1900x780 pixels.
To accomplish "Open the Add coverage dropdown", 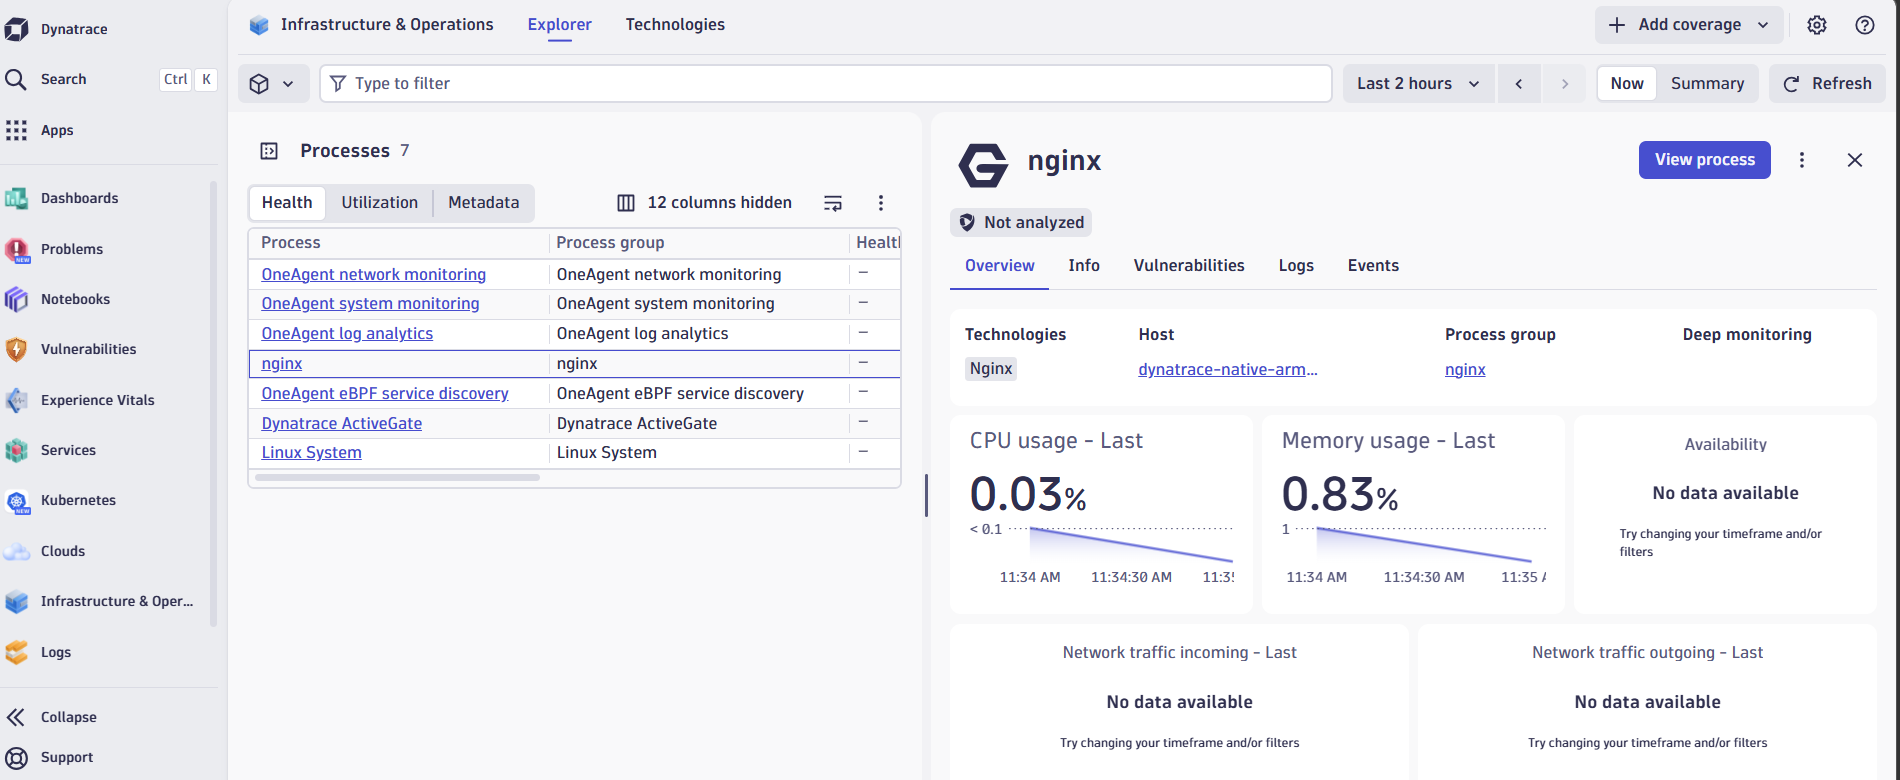I will (x=1690, y=25).
